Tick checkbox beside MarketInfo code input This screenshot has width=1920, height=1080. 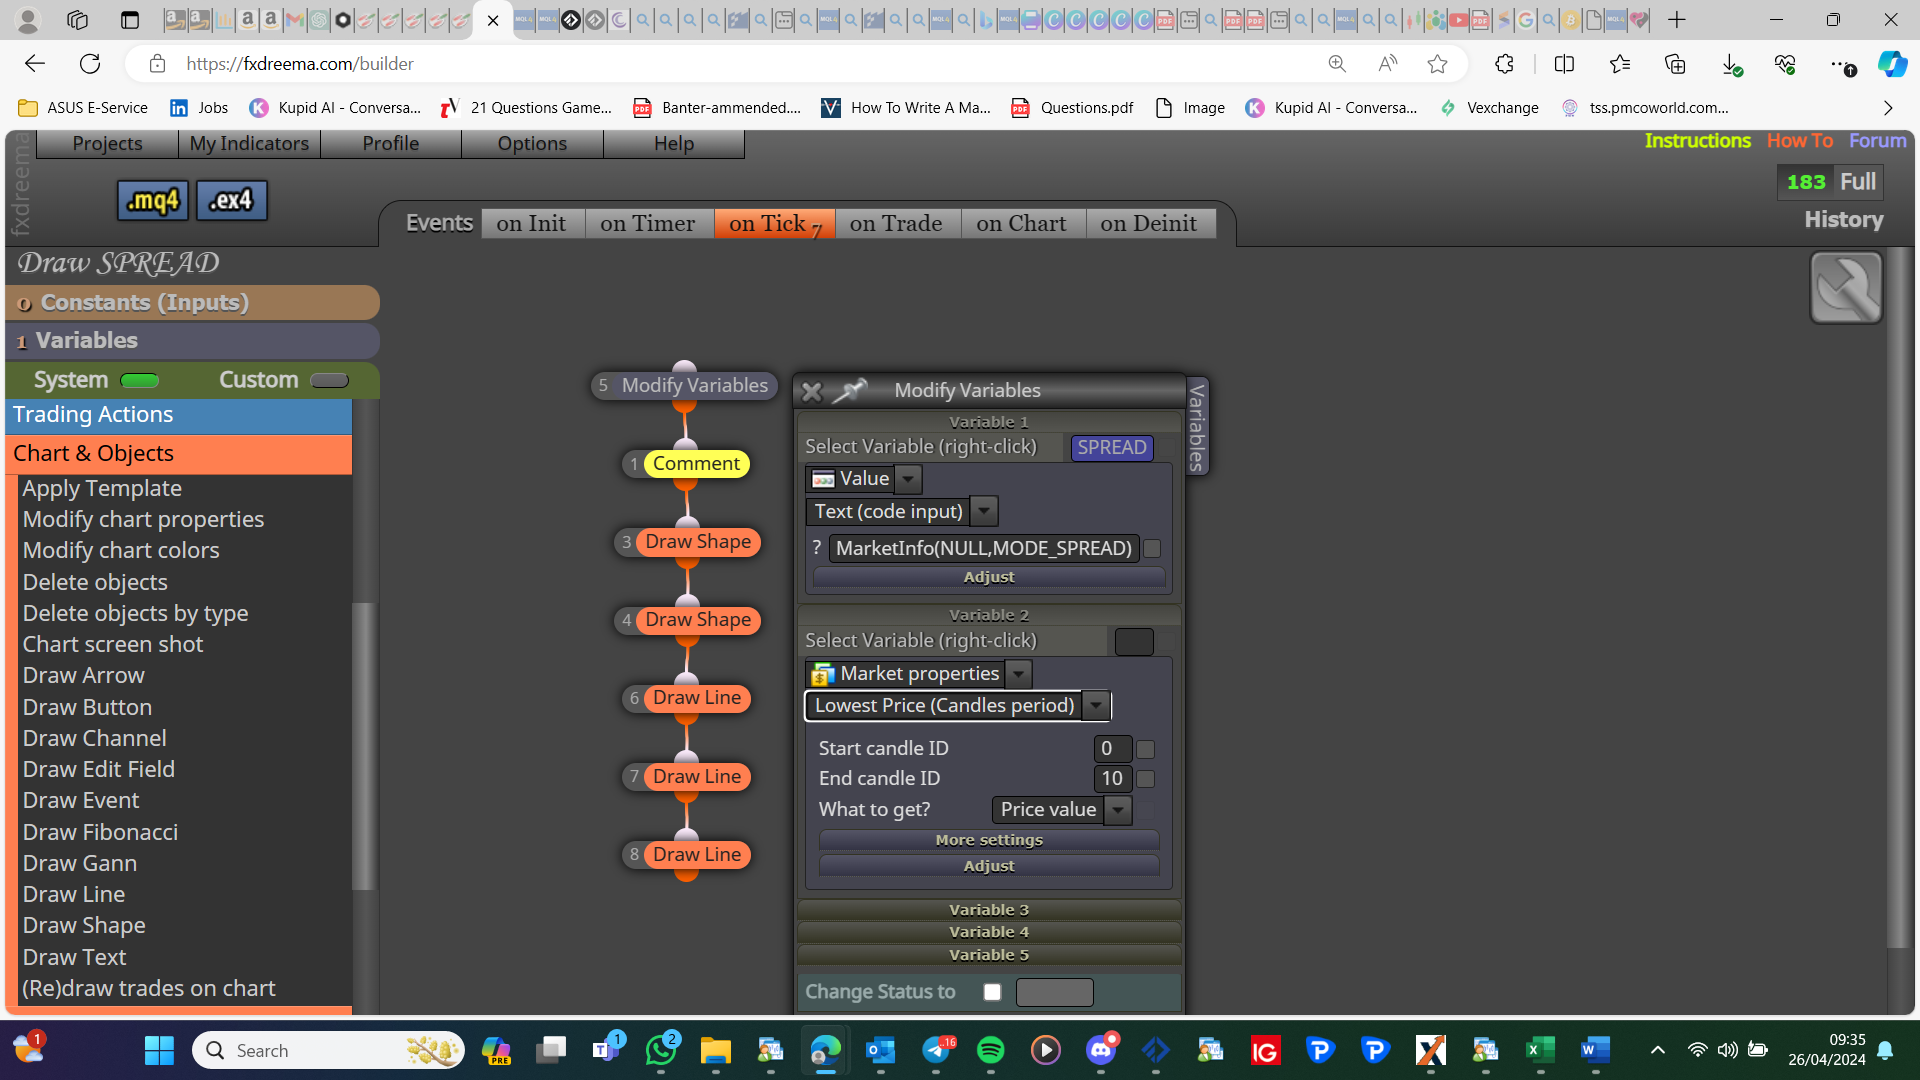coord(1152,548)
